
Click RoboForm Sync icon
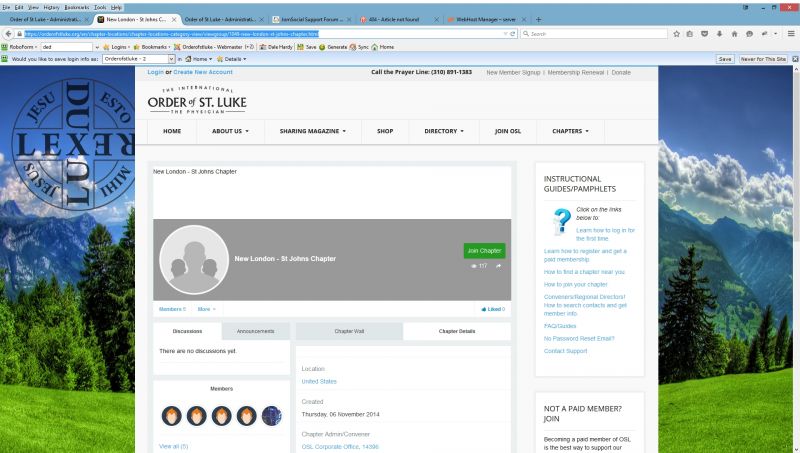click(x=359, y=47)
